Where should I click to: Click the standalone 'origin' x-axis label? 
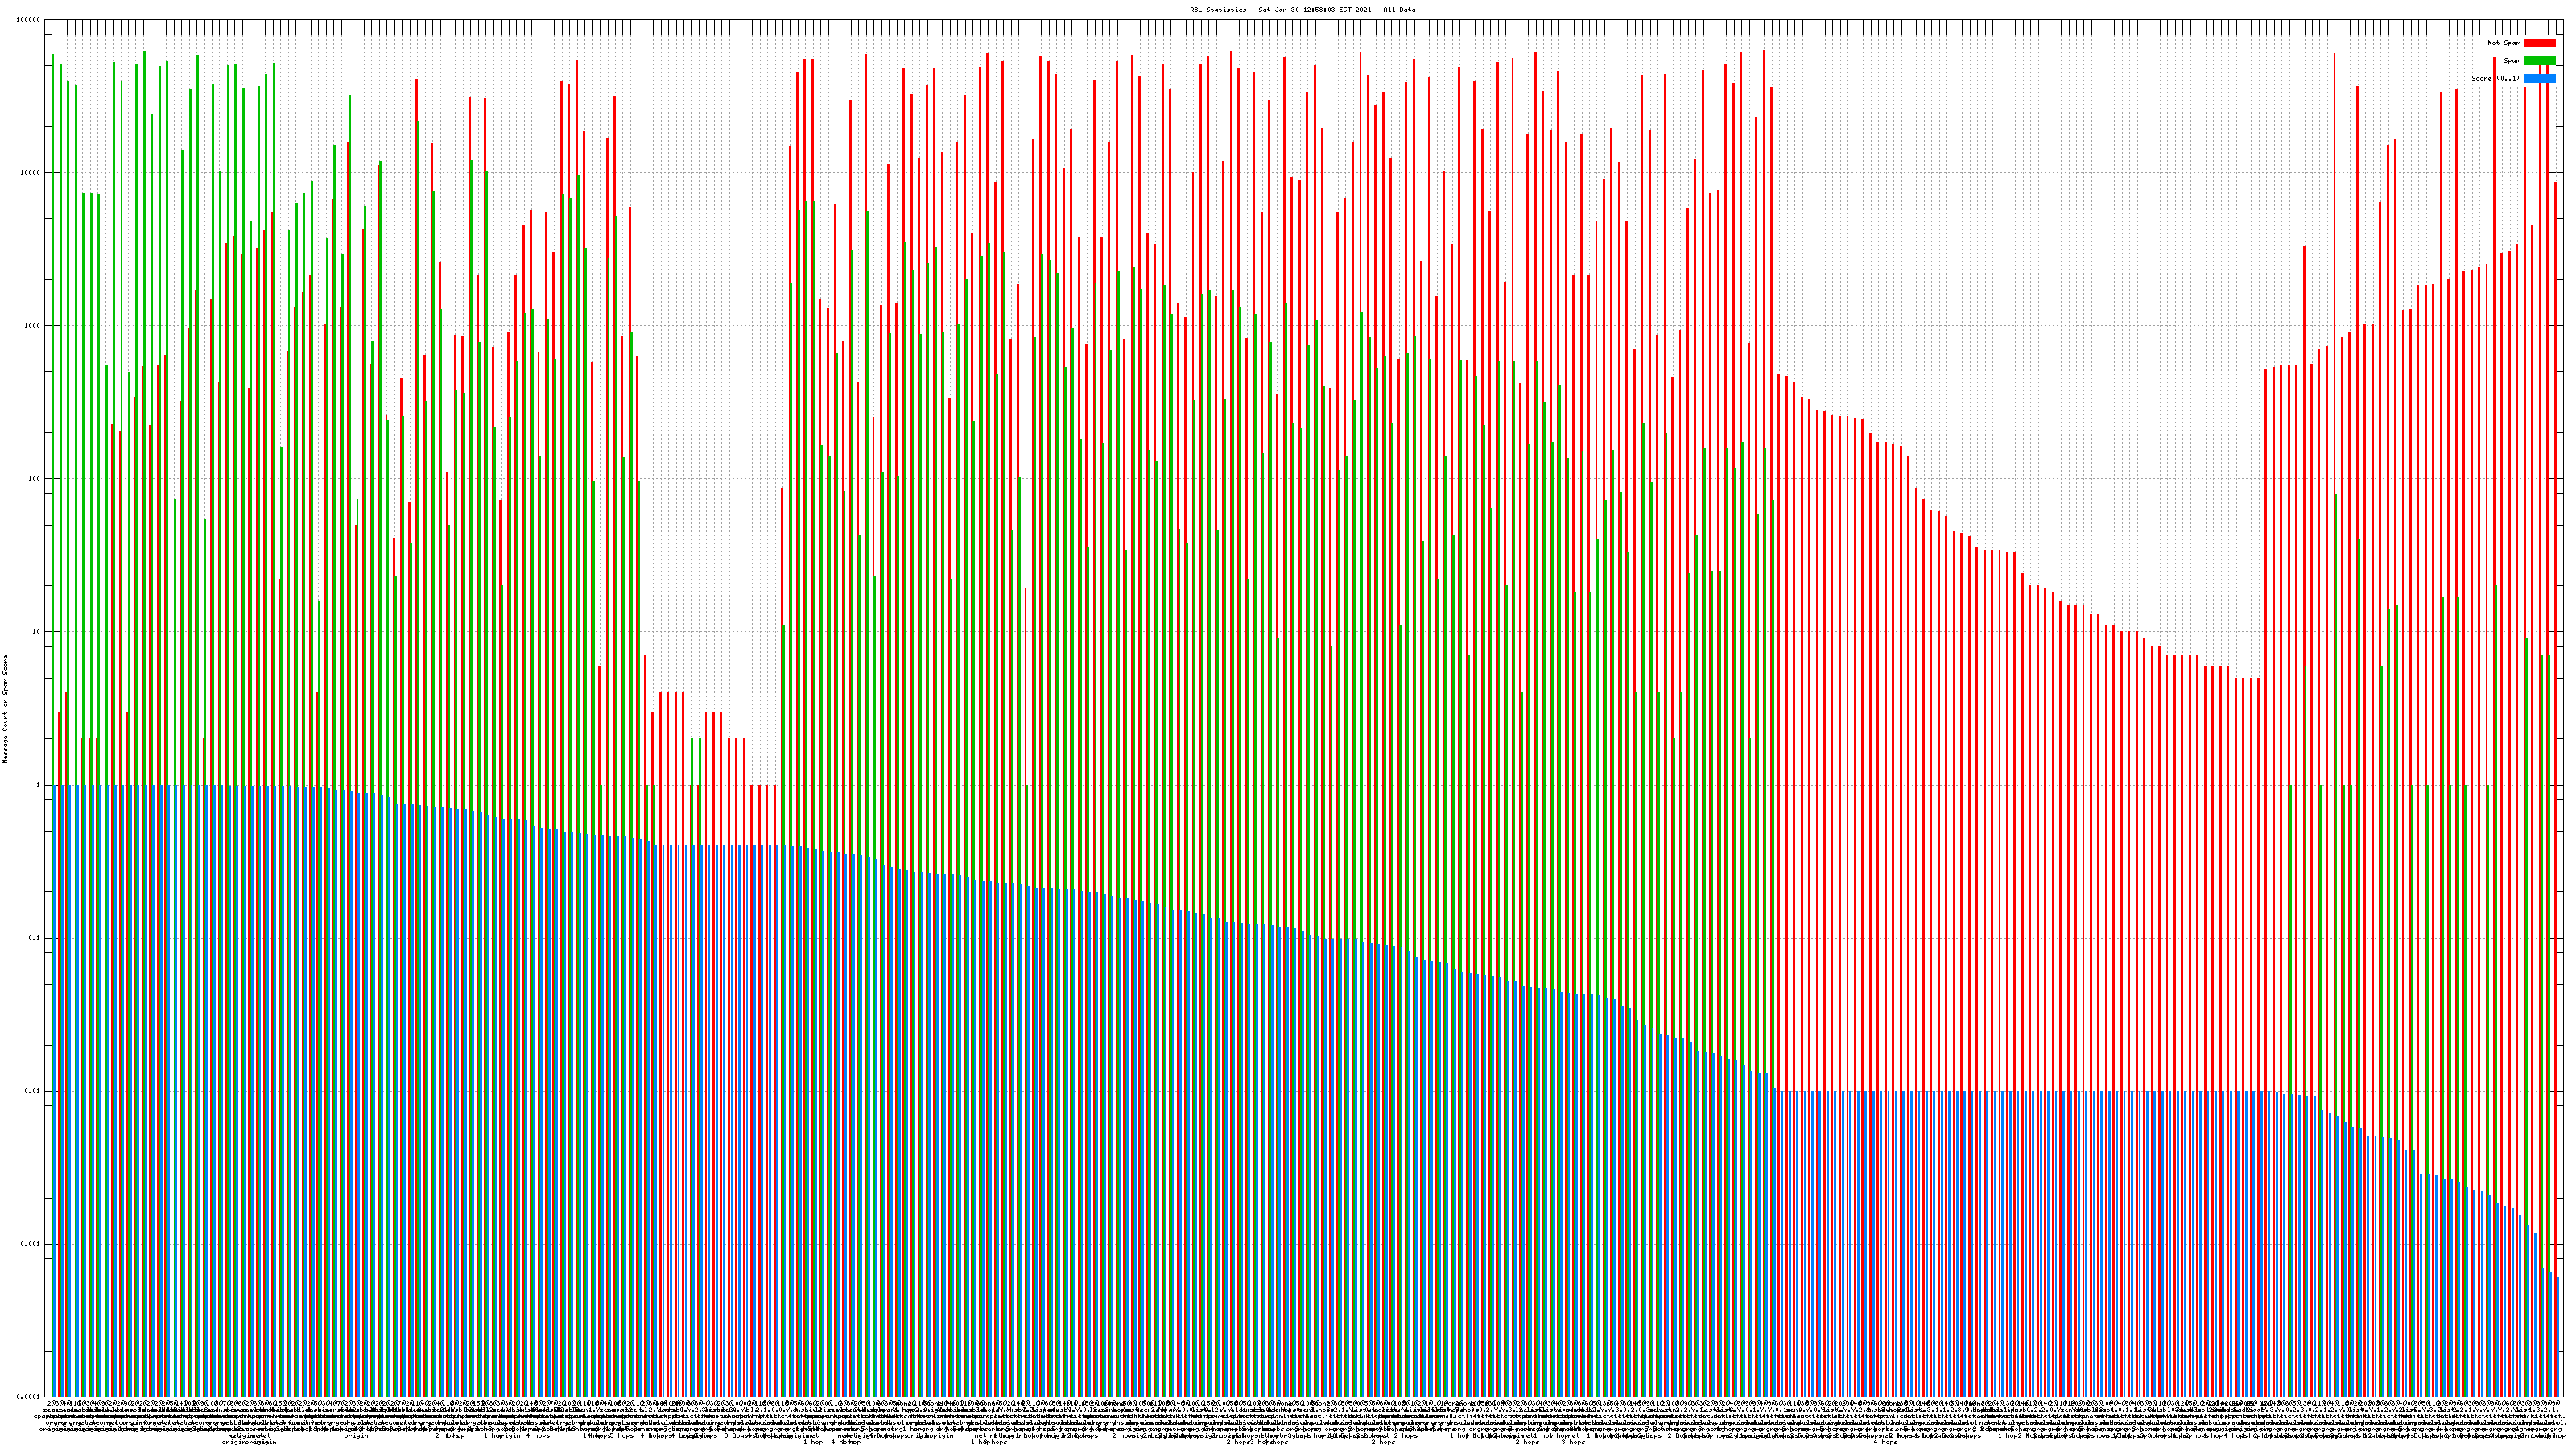coord(356,1436)
